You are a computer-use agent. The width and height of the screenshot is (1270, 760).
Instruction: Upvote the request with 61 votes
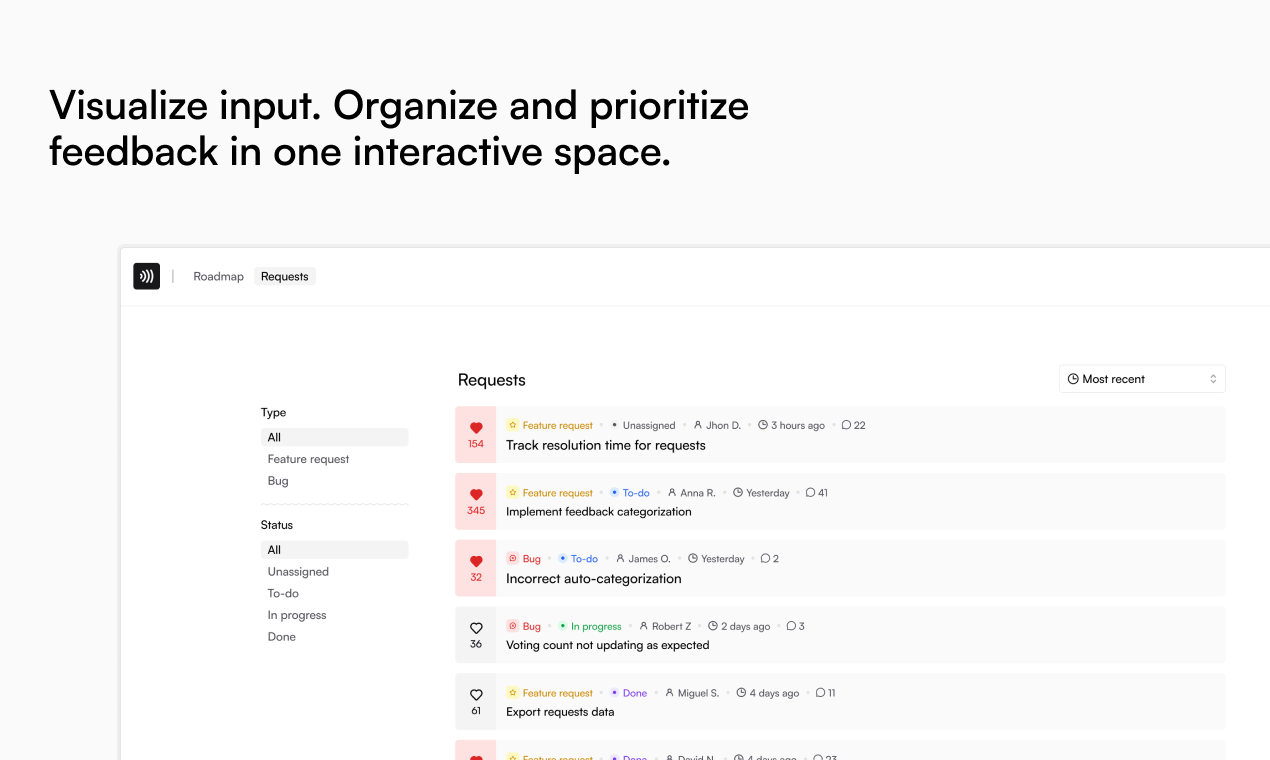pyautogui.click(x=476, y=702)
